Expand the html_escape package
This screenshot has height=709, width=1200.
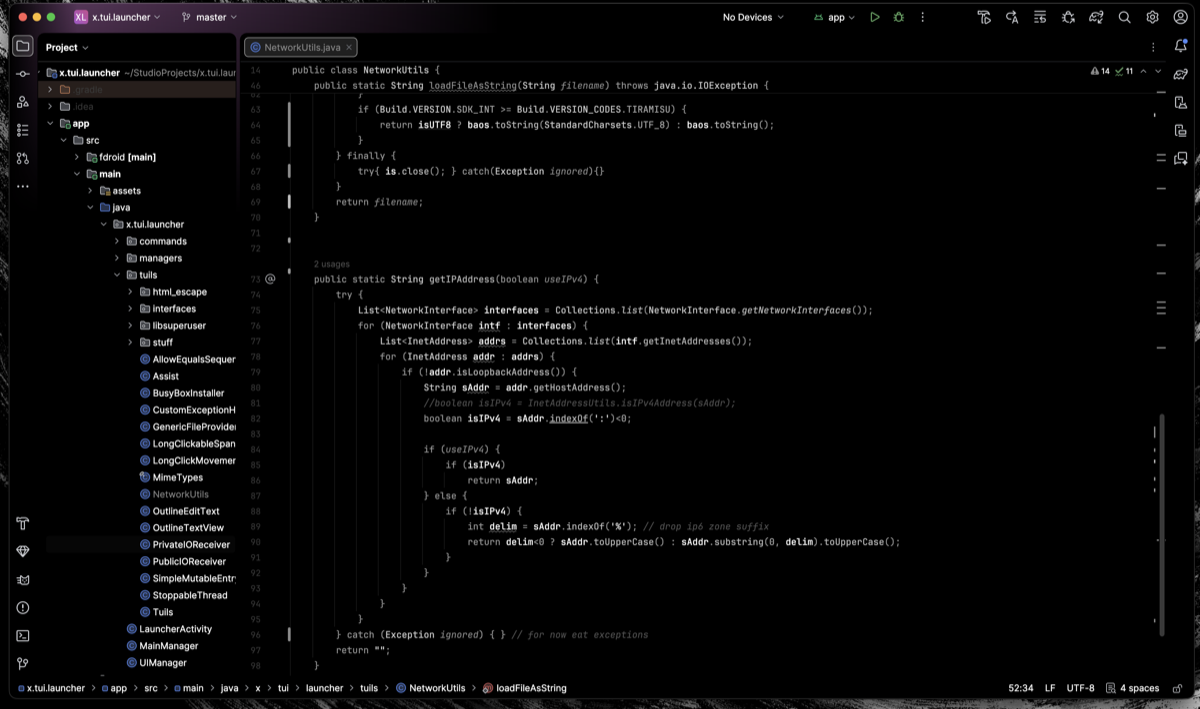click(x=130, y=292)
